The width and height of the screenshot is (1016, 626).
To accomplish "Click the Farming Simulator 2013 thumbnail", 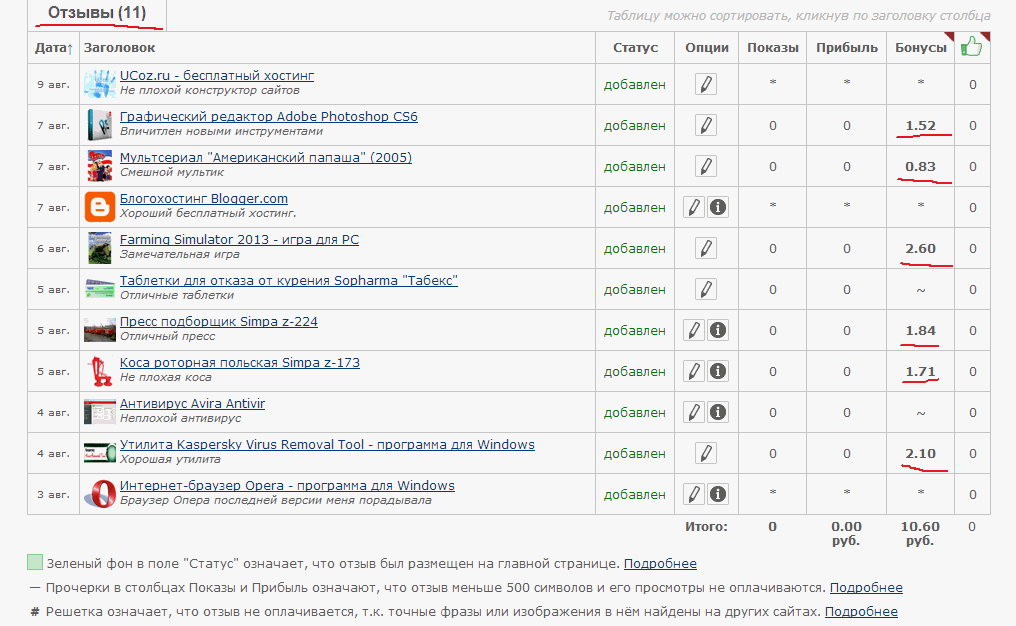I will (x=100, y=248).
